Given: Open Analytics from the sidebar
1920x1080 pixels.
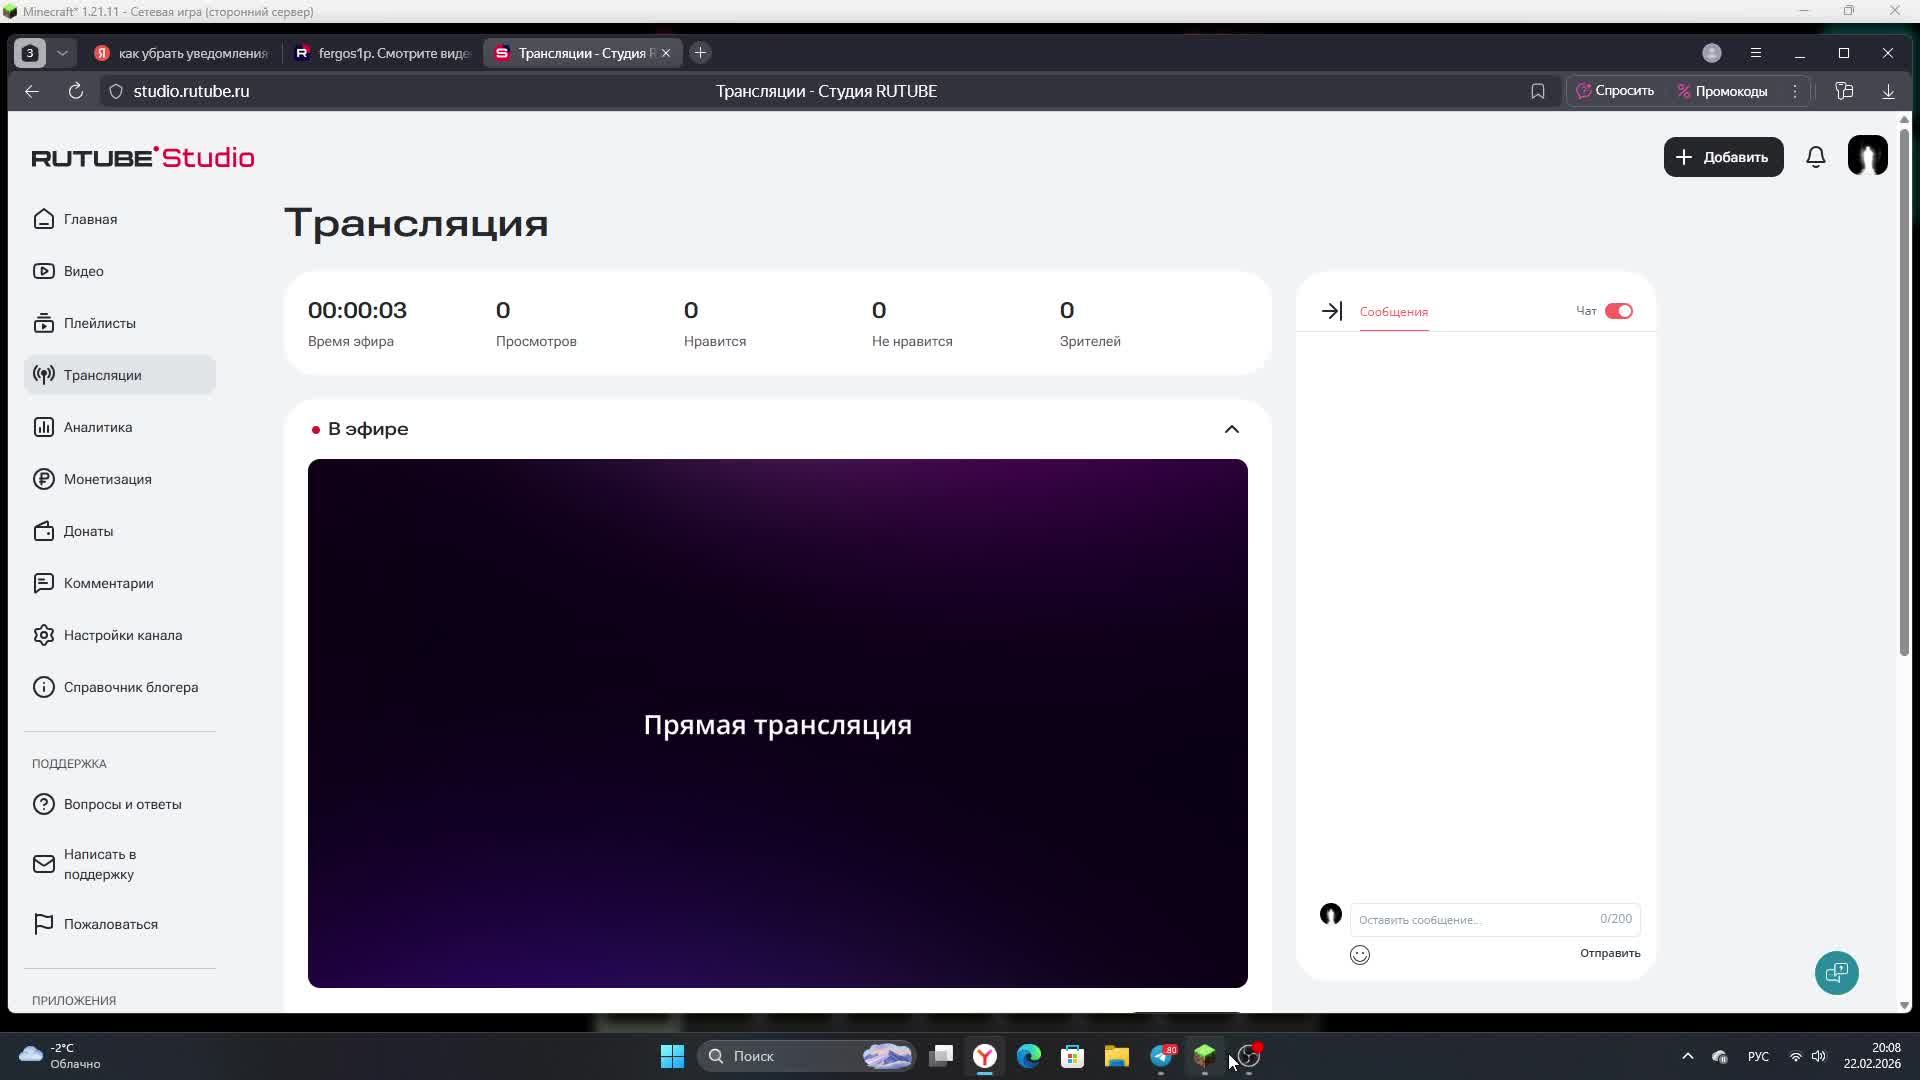Looking at the screenshot, I should click(98, 427).
